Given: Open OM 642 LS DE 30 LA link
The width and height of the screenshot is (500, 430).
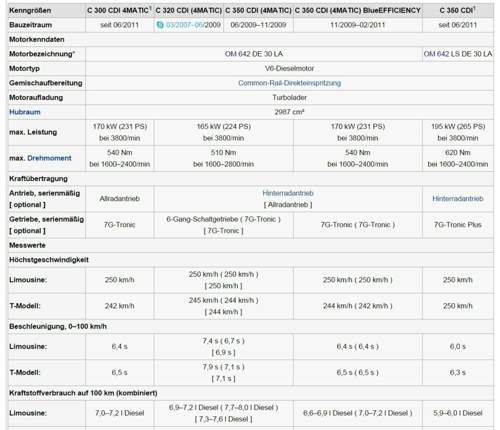Looking at the screenshot, I should point(458,54).
